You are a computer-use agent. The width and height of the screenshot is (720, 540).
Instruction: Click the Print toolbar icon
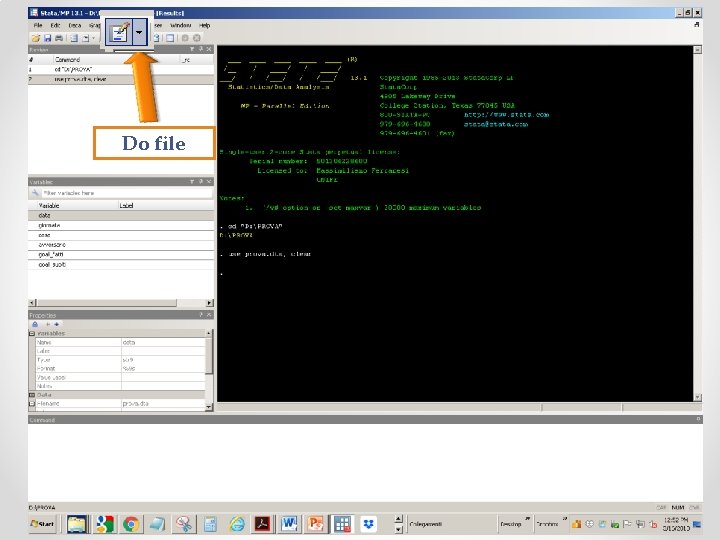coord(59,38)
